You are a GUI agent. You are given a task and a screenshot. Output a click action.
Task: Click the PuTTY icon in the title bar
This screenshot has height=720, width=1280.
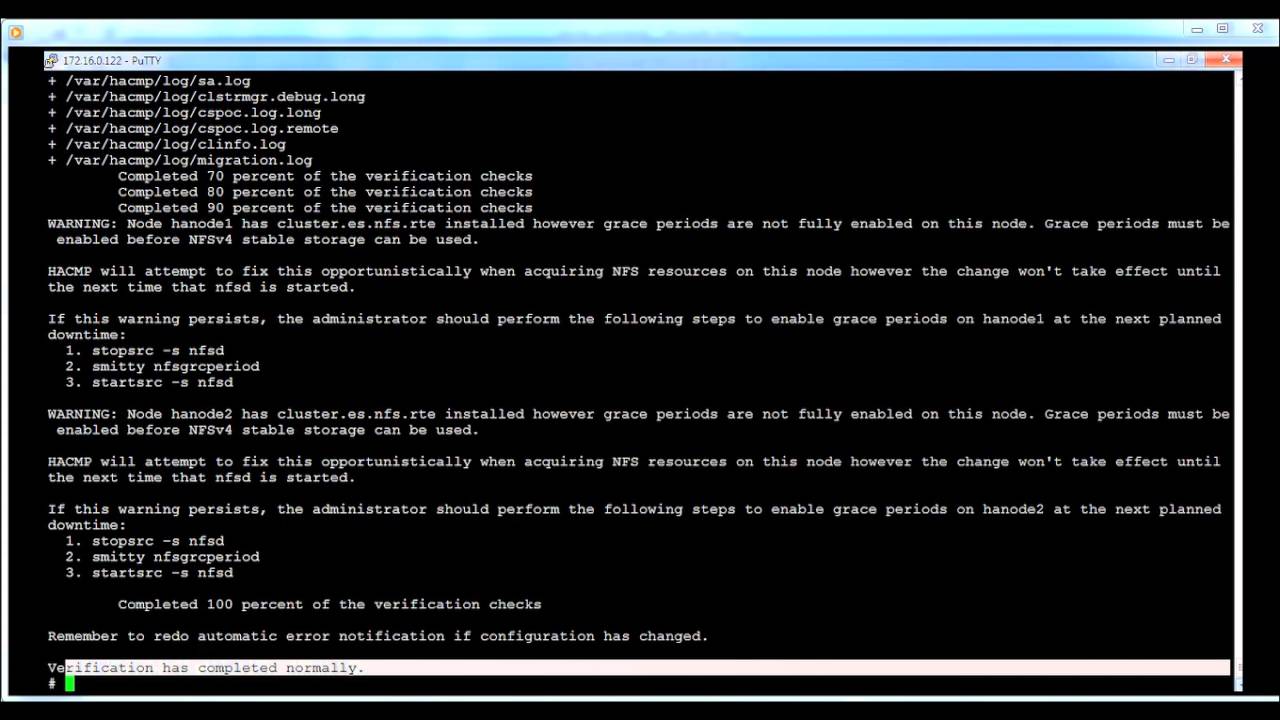(51, 61)
